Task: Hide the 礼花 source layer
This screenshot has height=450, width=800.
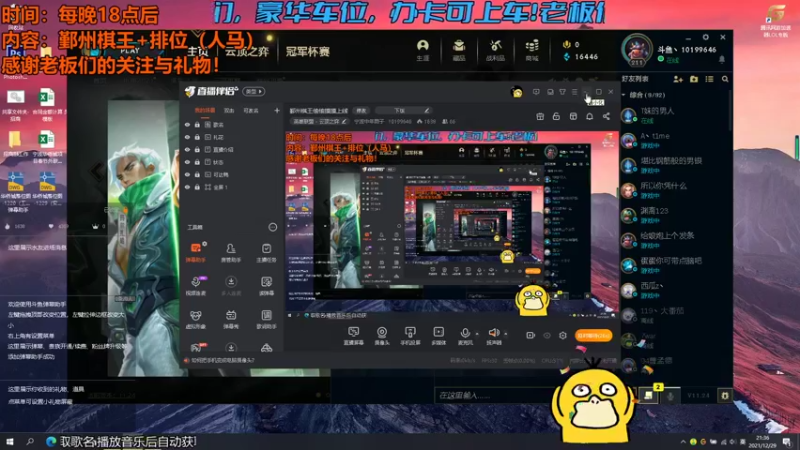Action: (x=187, y=137)
